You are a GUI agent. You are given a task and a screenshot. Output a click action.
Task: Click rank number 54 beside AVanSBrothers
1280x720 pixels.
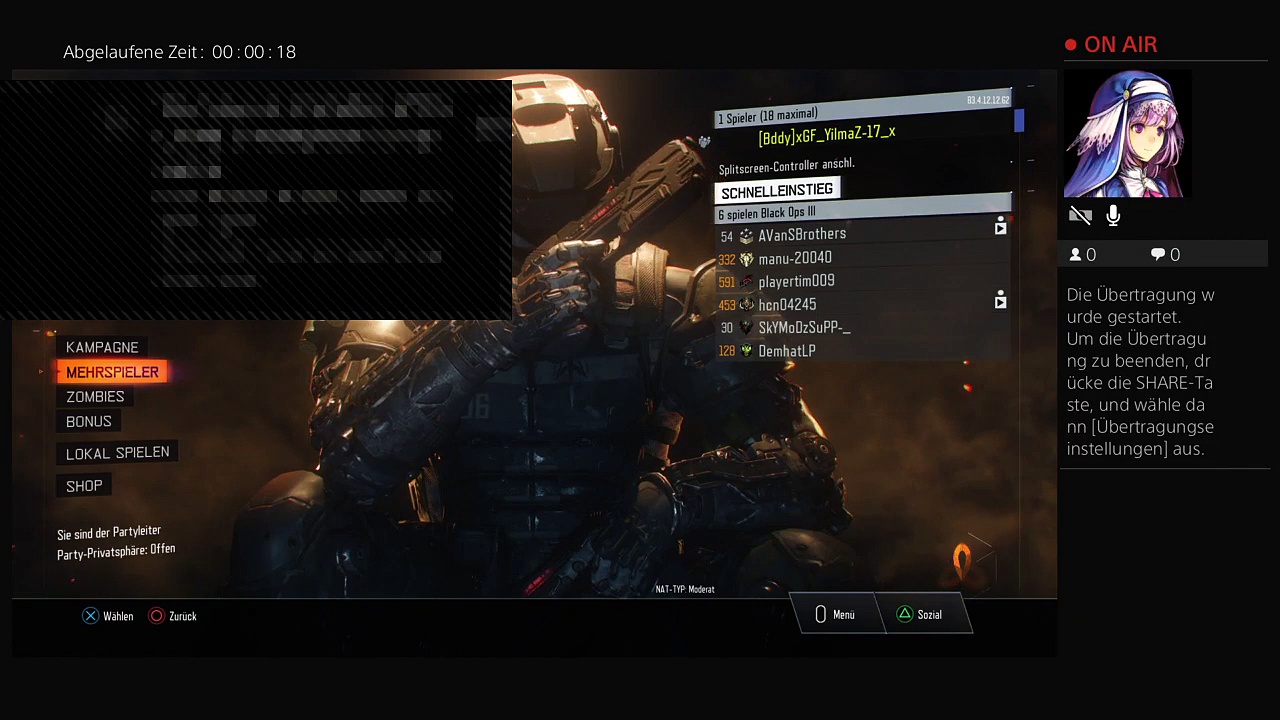[x=727, y=237]
